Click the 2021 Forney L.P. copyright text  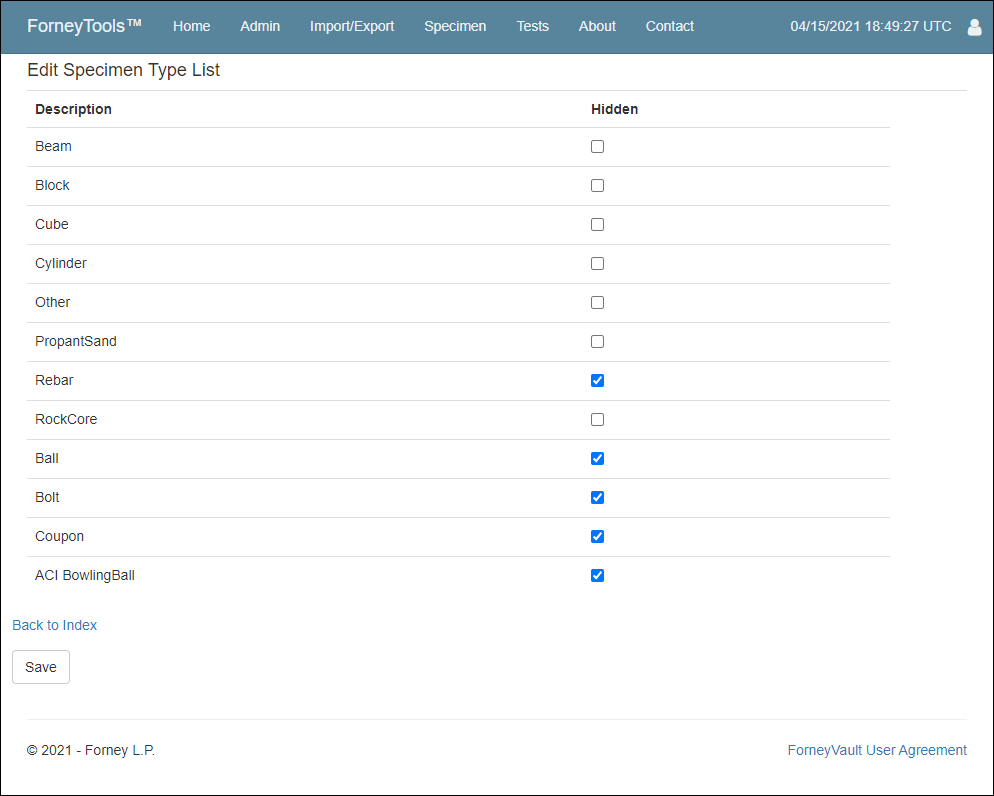pos(91,750)
